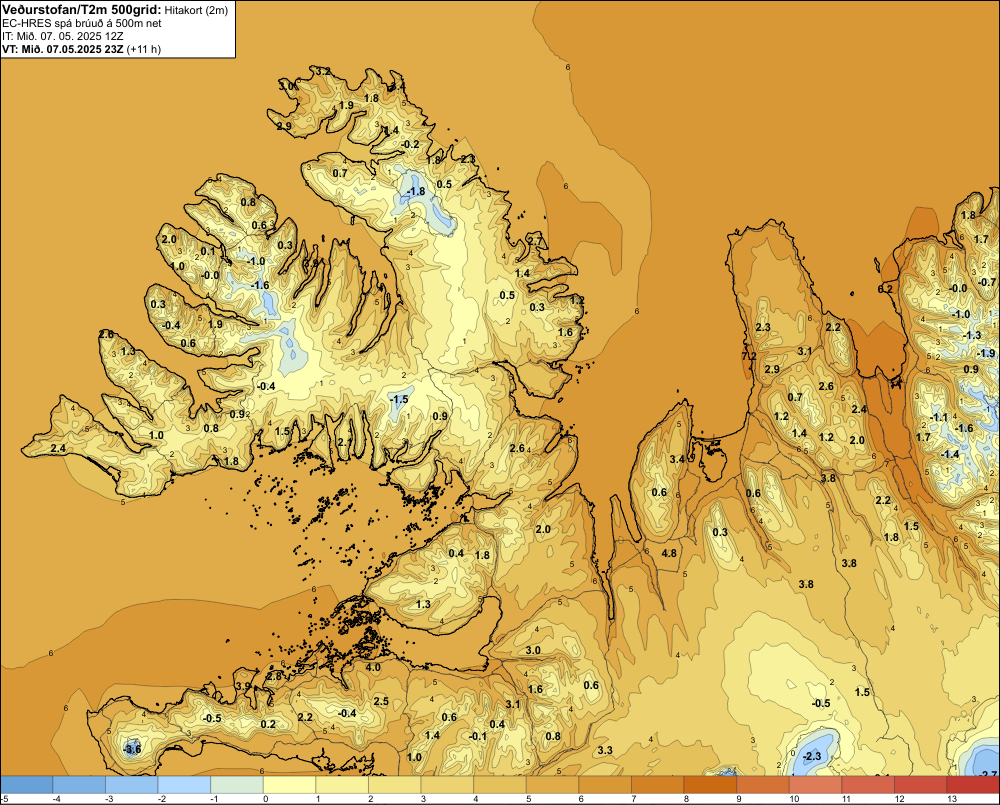Click the '-1.3' temperature value on the map
The width and height of the screenshot is (1000, 805).
972,336
